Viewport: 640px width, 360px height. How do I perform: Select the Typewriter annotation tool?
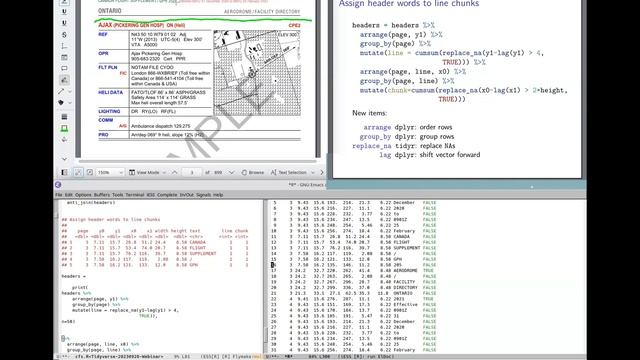pyautogui.click(x=64, y=46)
